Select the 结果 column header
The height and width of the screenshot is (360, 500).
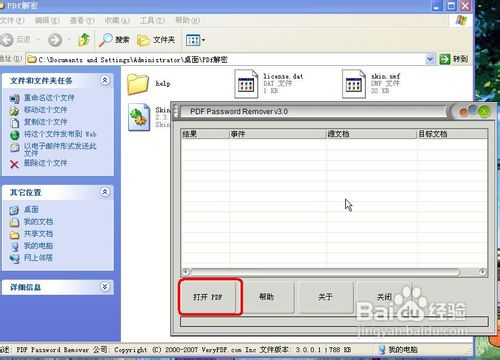click(x=205, y=134)
